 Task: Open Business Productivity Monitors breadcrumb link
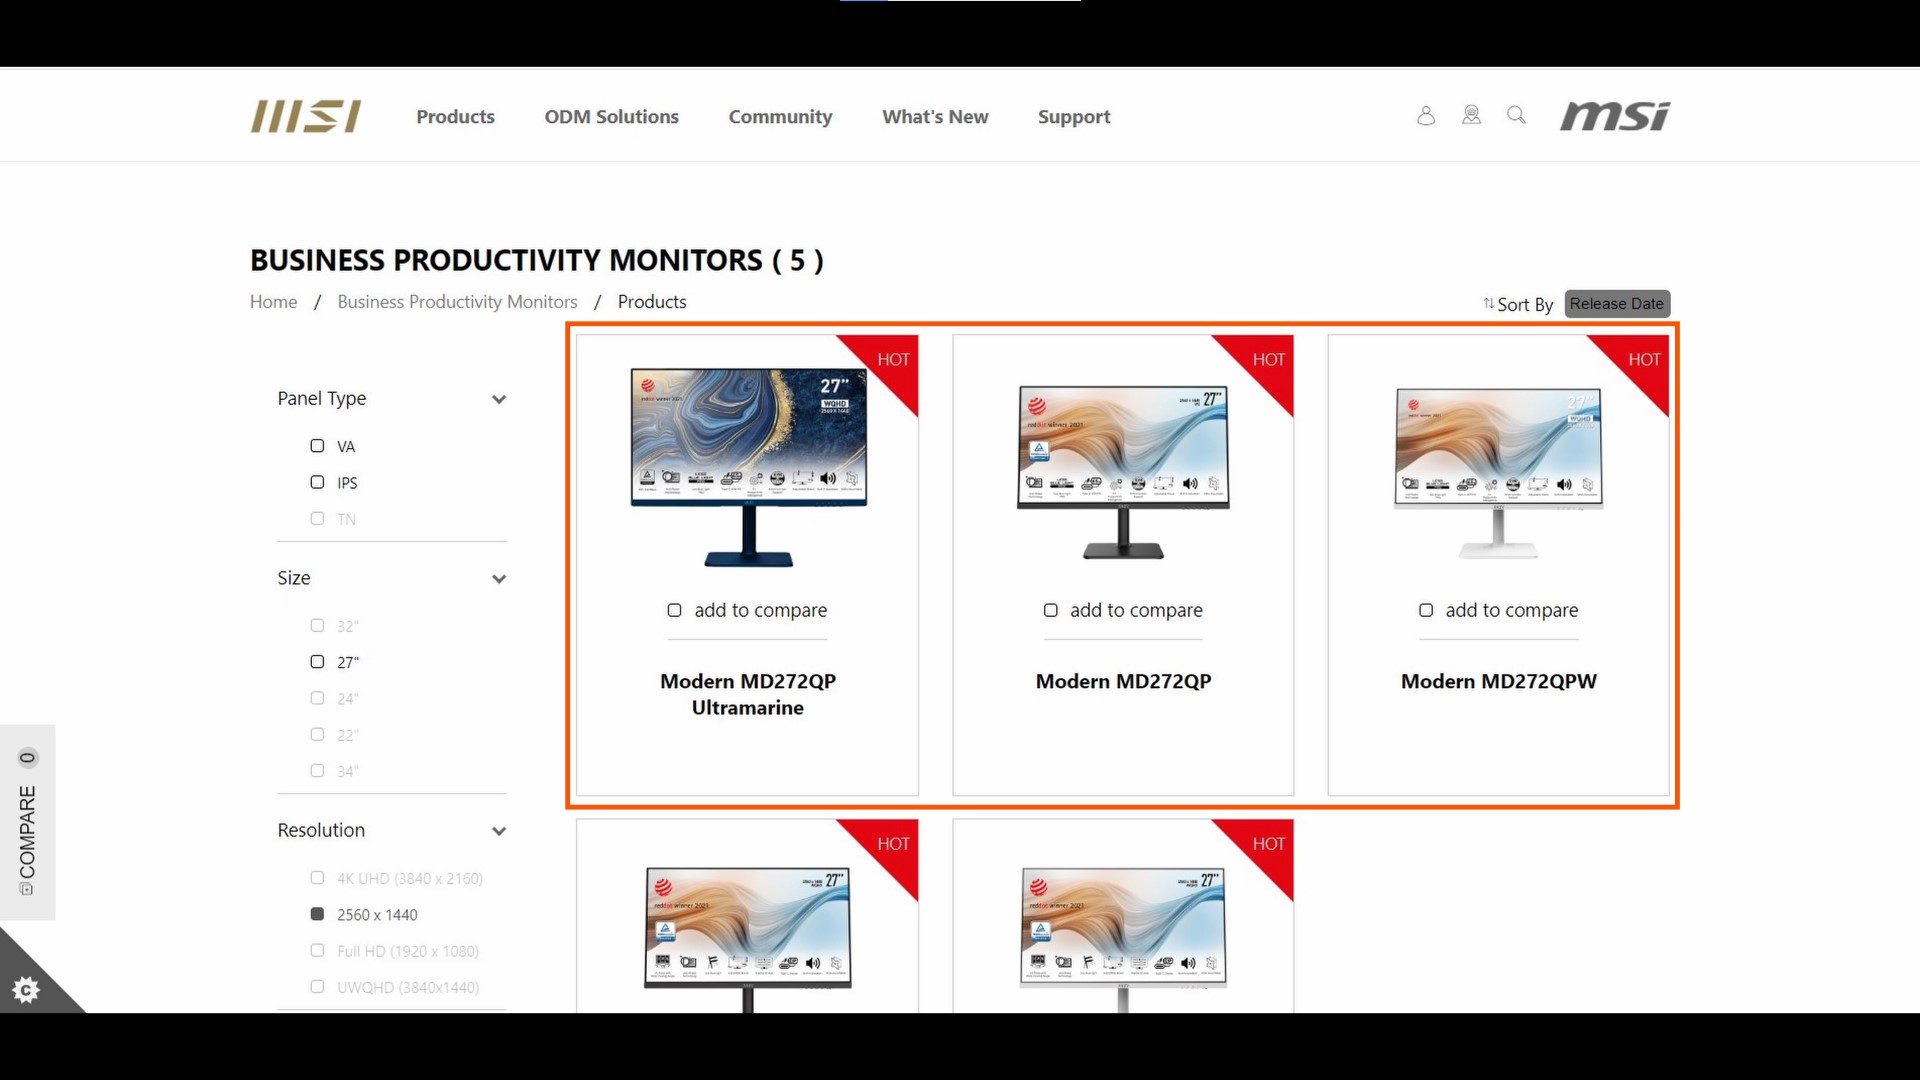457,302
